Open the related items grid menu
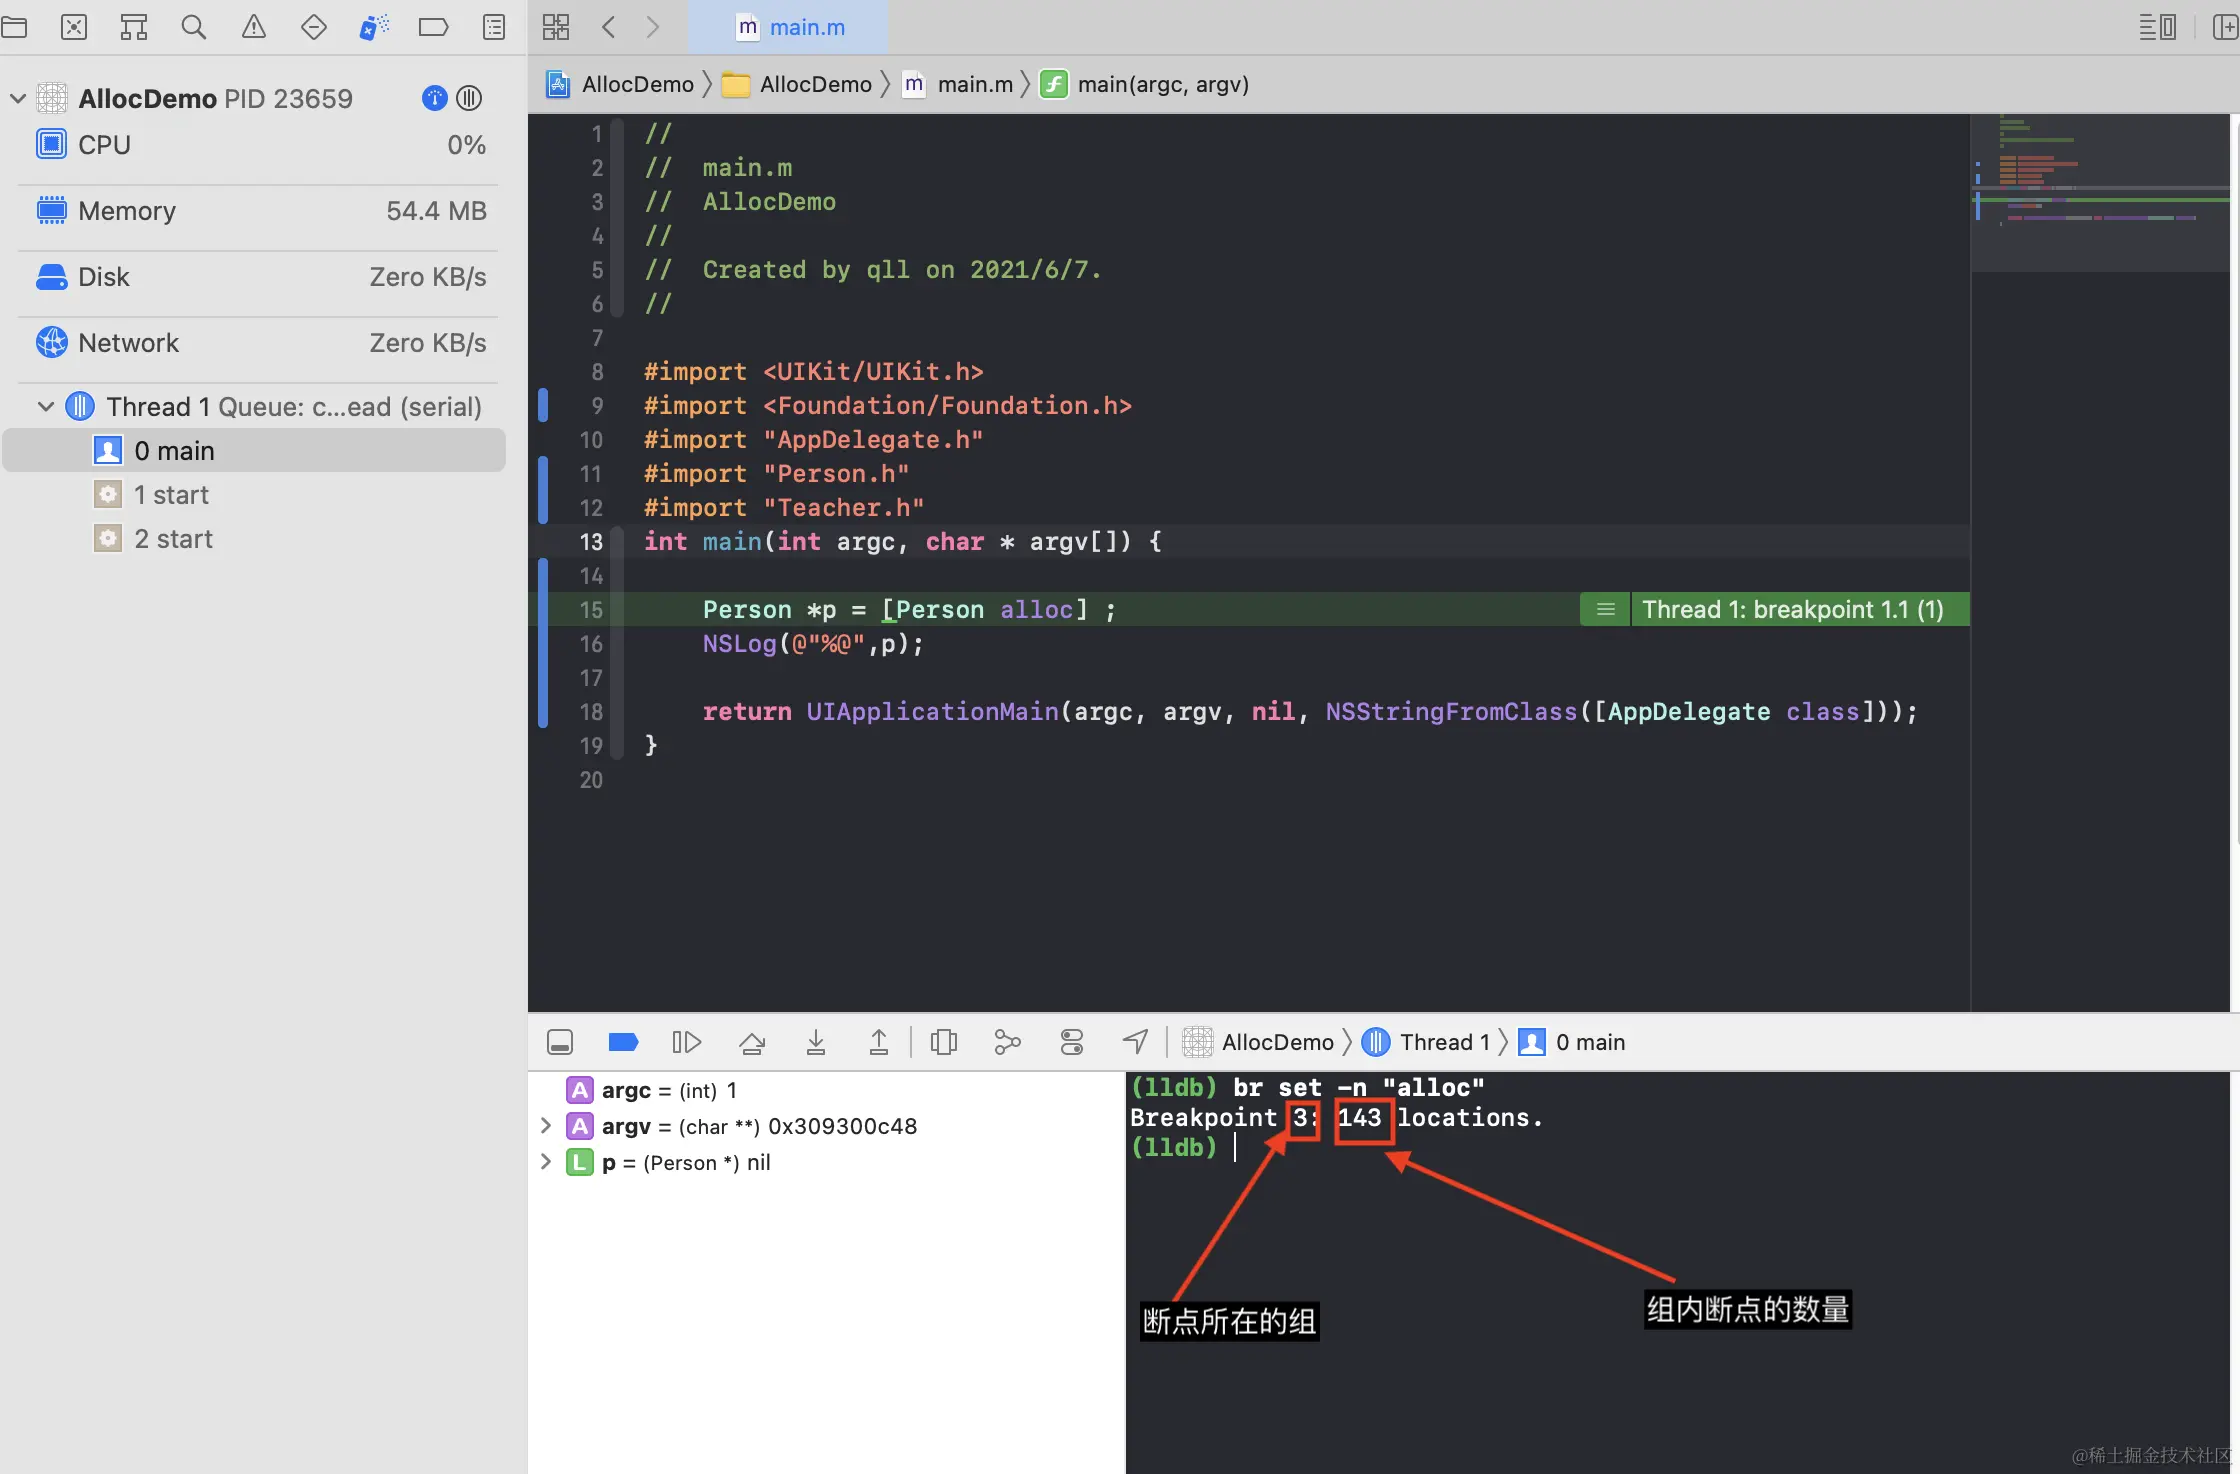Image resolution: width=2240 pixels, height=1474 pixels. click(556, 27)
